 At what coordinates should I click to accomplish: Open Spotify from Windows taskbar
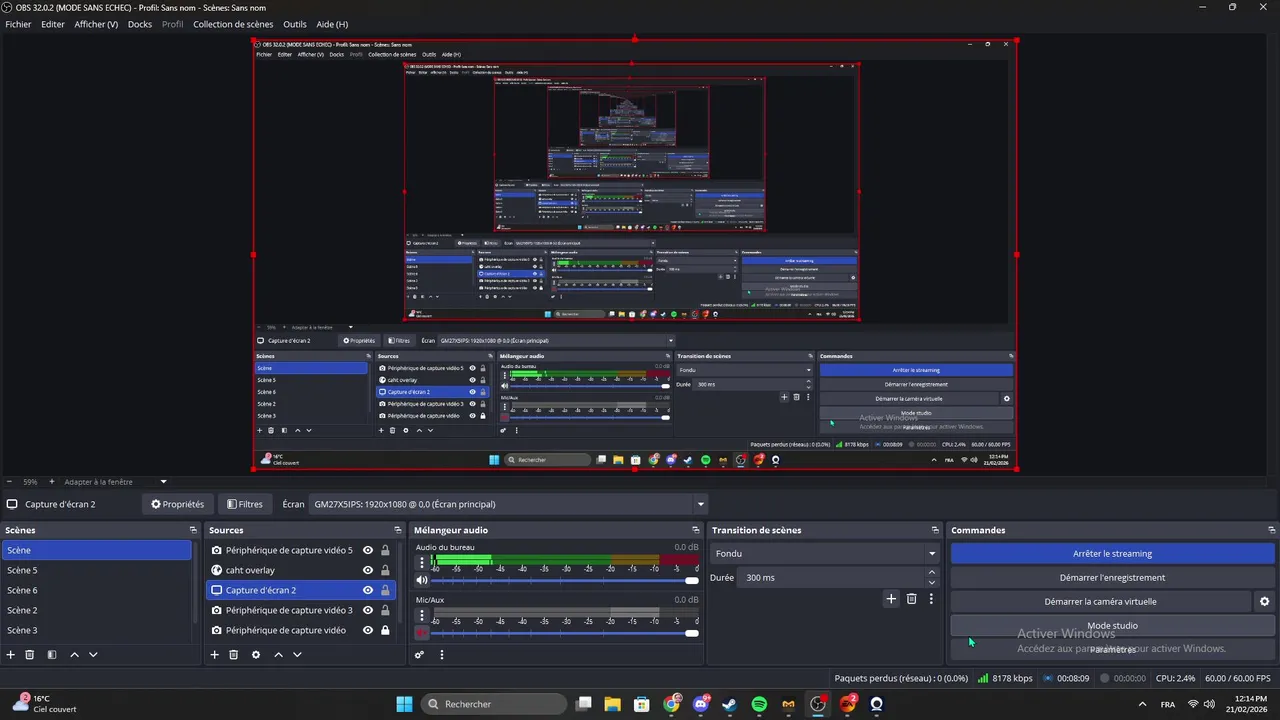click(x=759, y=704)
